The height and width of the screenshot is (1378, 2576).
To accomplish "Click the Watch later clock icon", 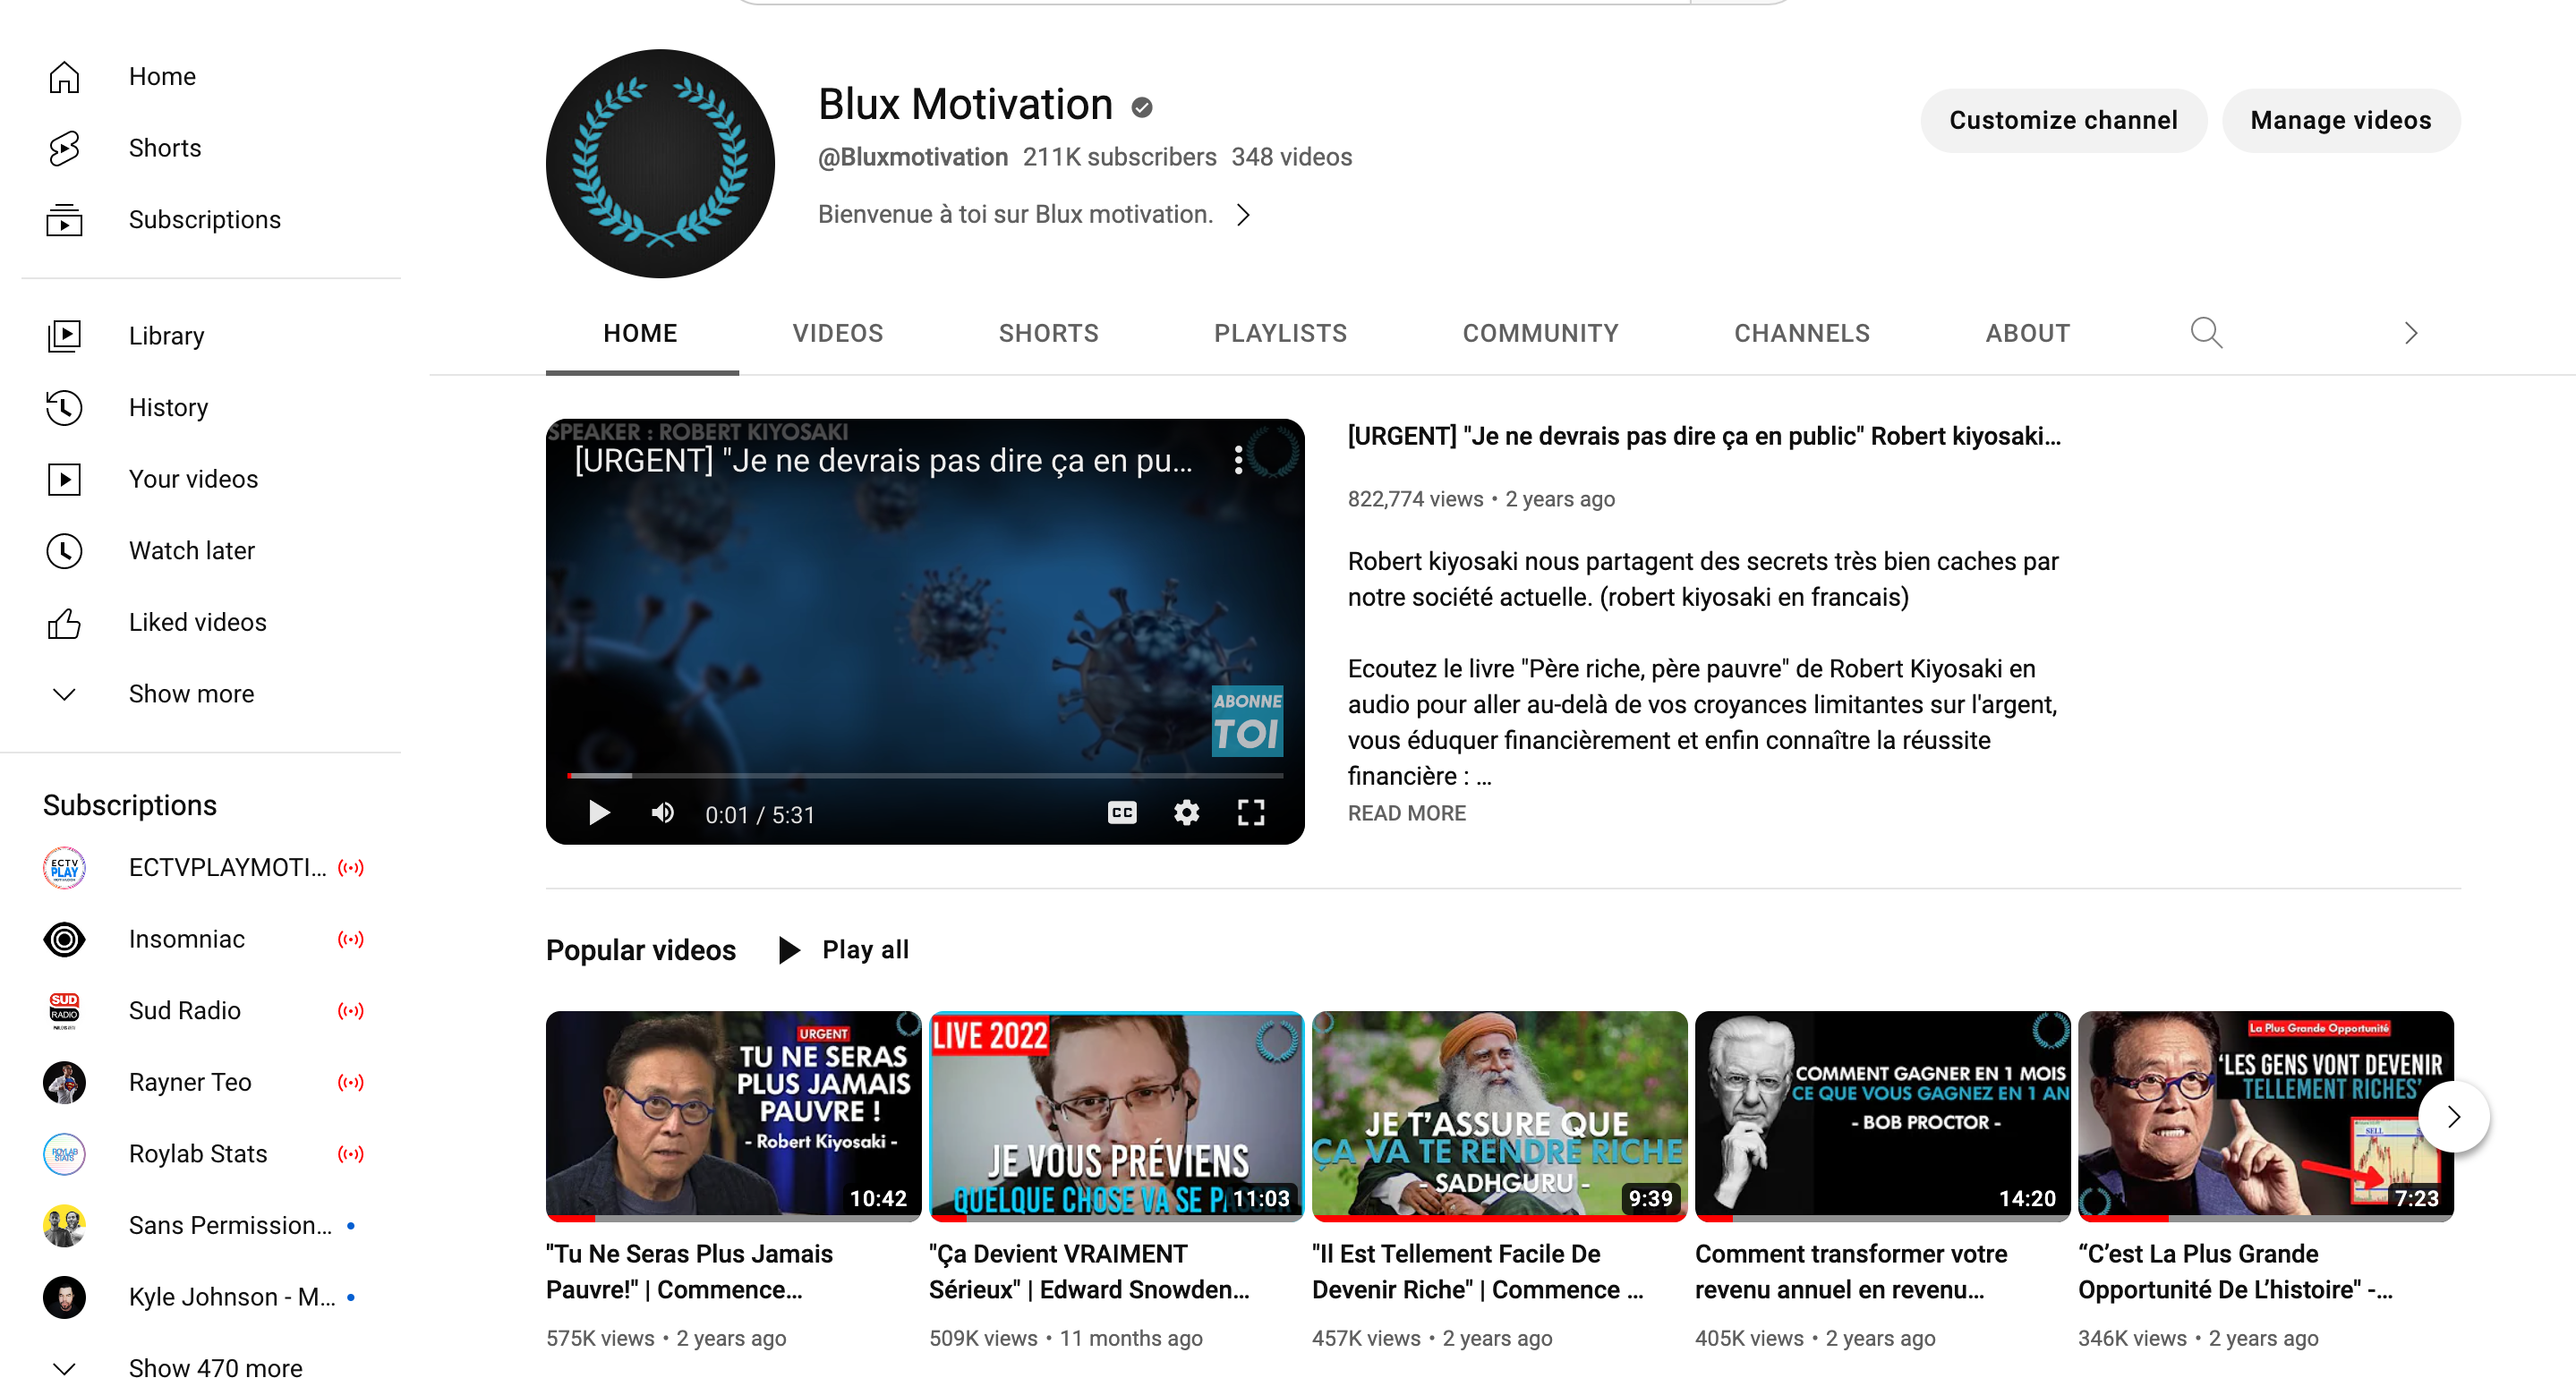I will pyautogui.click(x=64, y=551).
